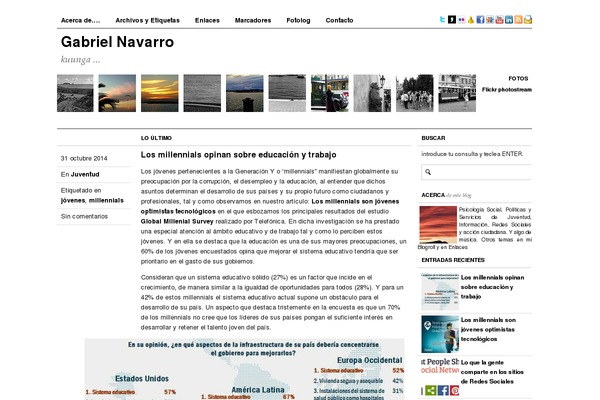Click the 'BUSCAR' heading
Image resolution: width=600 pixels, height=400 pixels.
433,138
